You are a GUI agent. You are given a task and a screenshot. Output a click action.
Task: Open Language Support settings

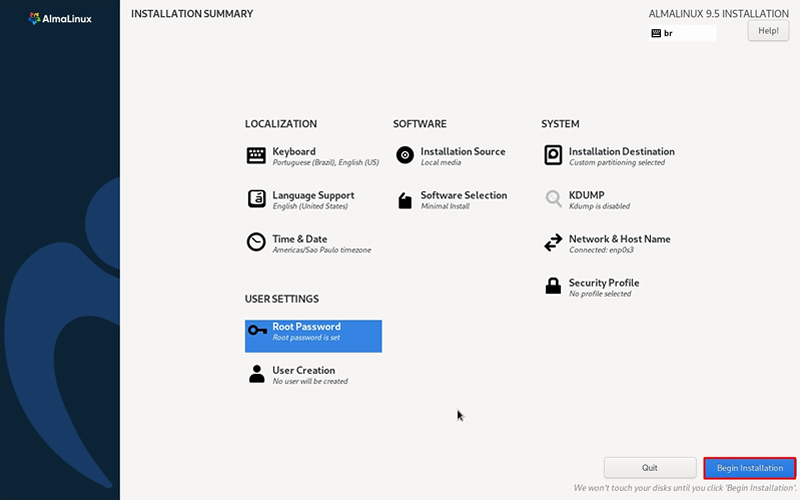pos(313,195)
